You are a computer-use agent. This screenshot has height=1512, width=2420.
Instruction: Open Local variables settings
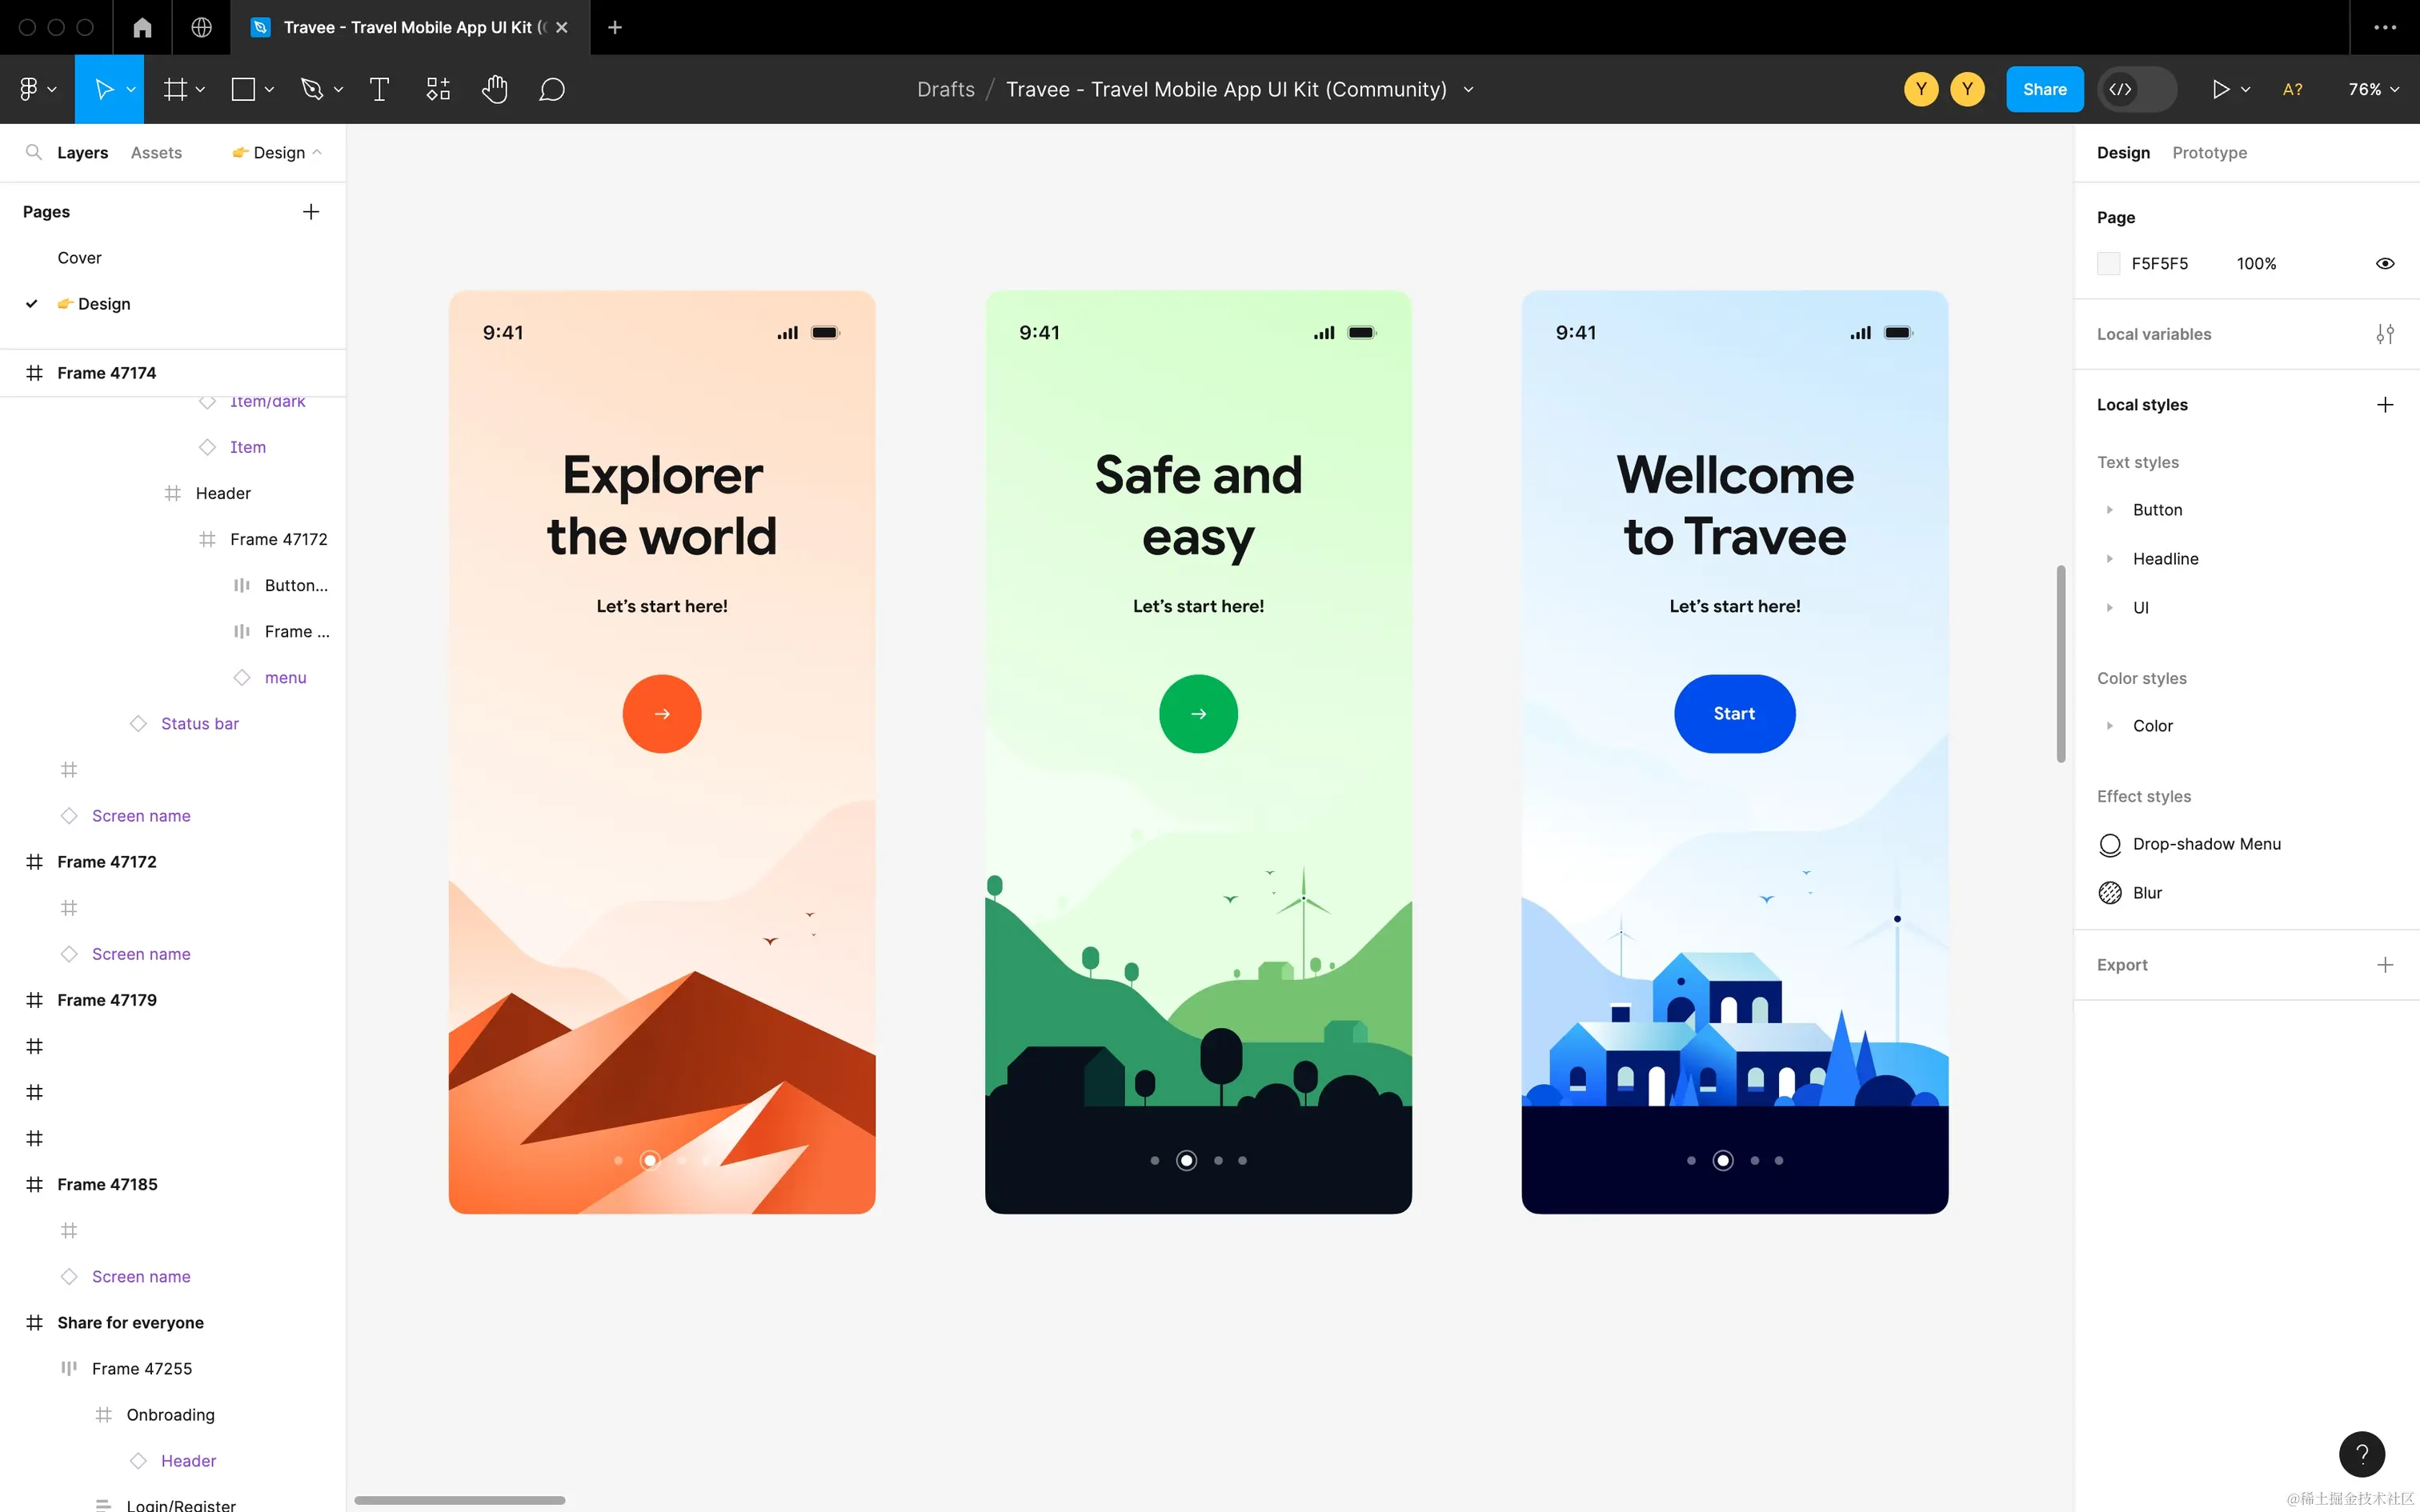click(2384, 334)
